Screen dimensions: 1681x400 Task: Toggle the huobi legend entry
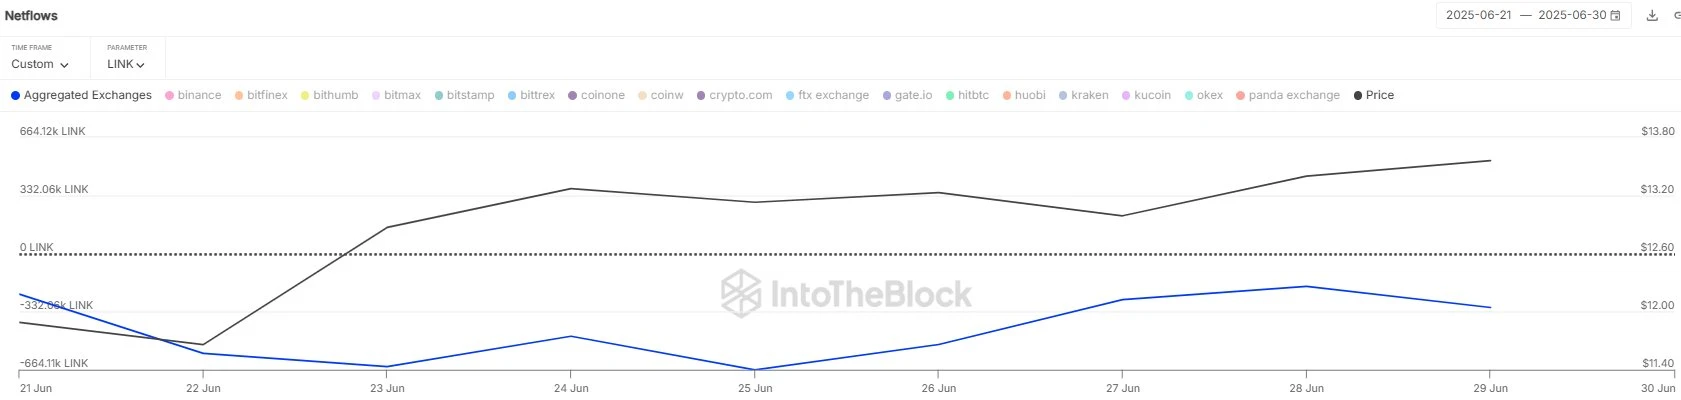tap(1024, 95)
